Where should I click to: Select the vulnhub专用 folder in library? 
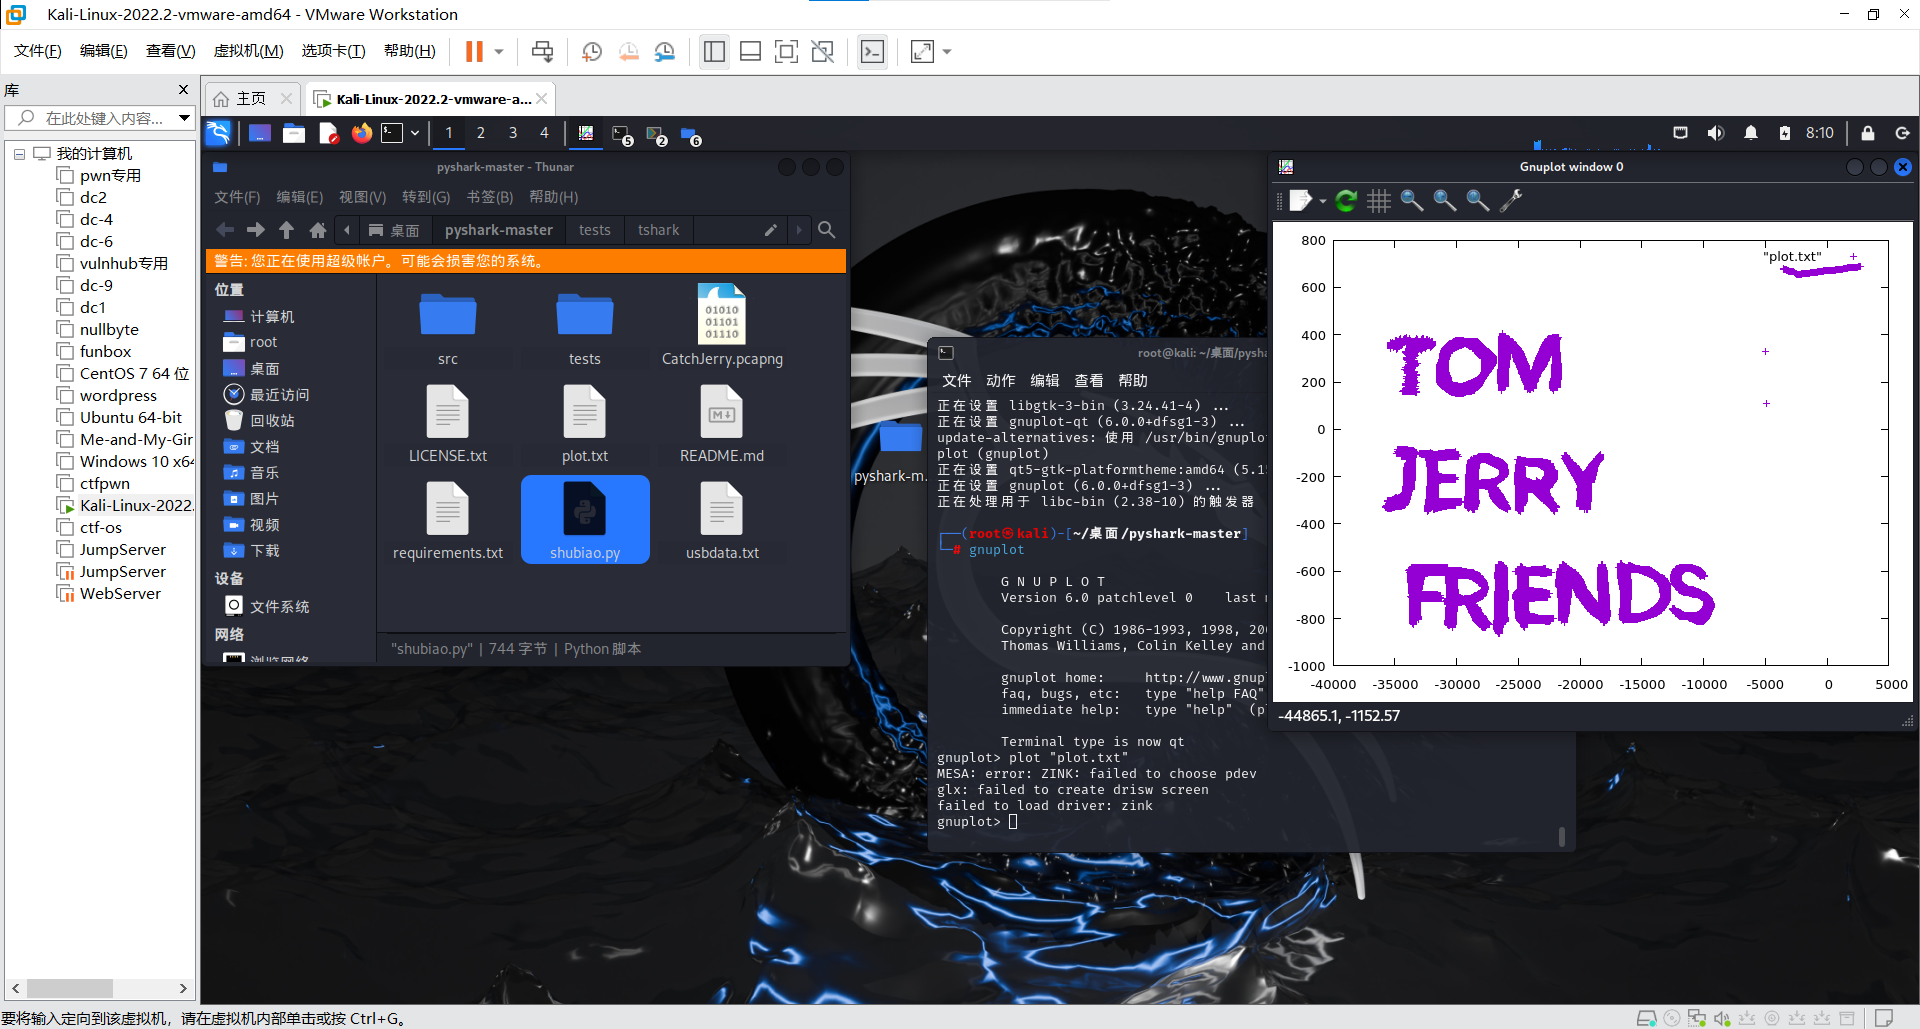(123, 263)
